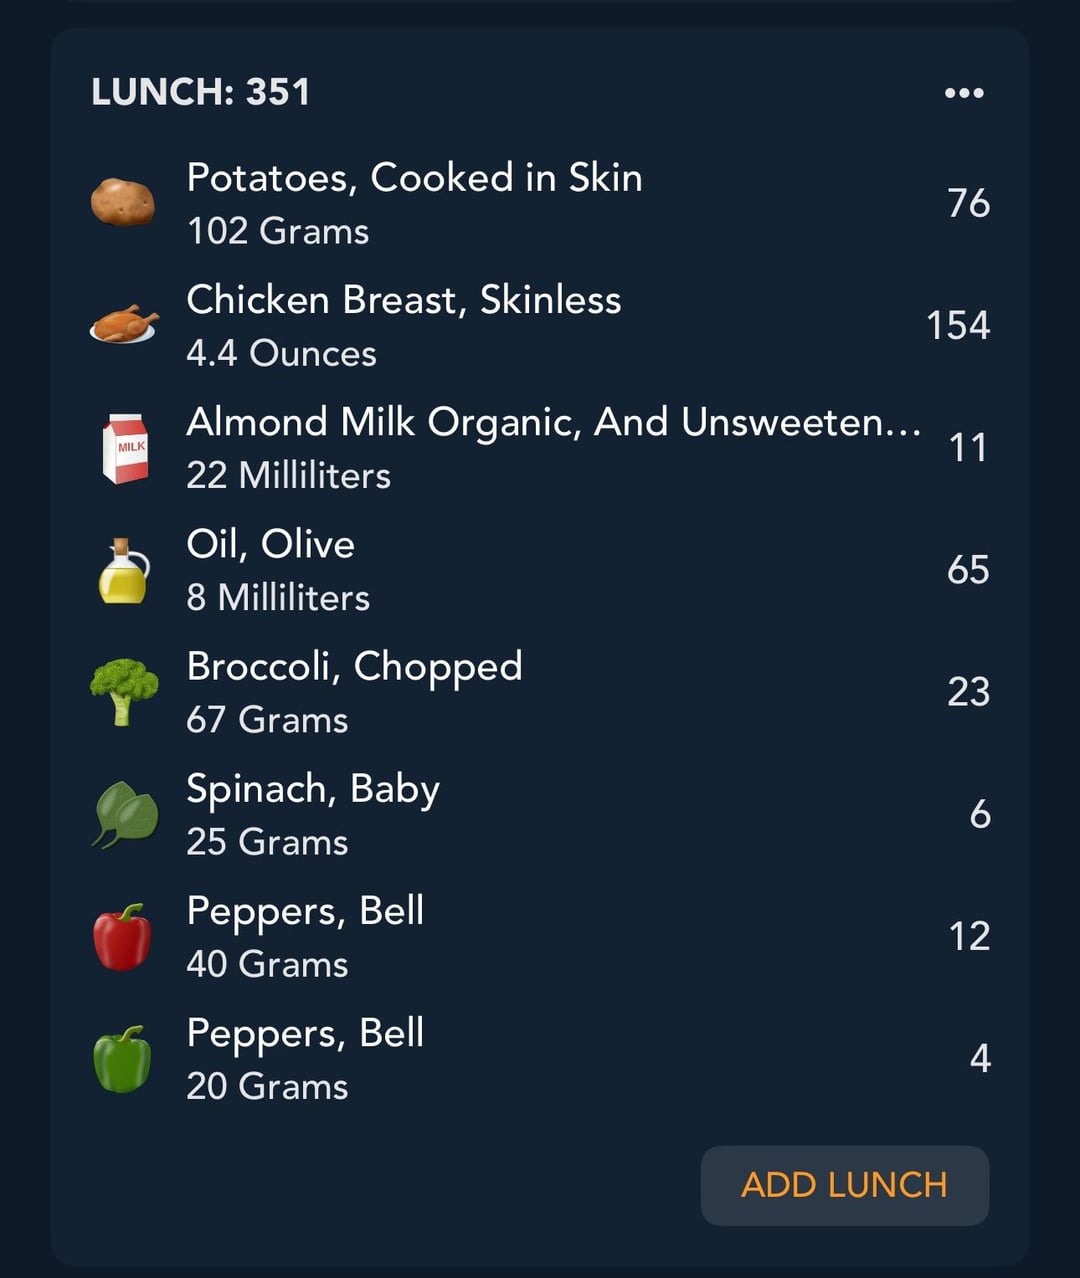
Task: Select the Broccoli, Chopped entry
Action: [540, 692]
